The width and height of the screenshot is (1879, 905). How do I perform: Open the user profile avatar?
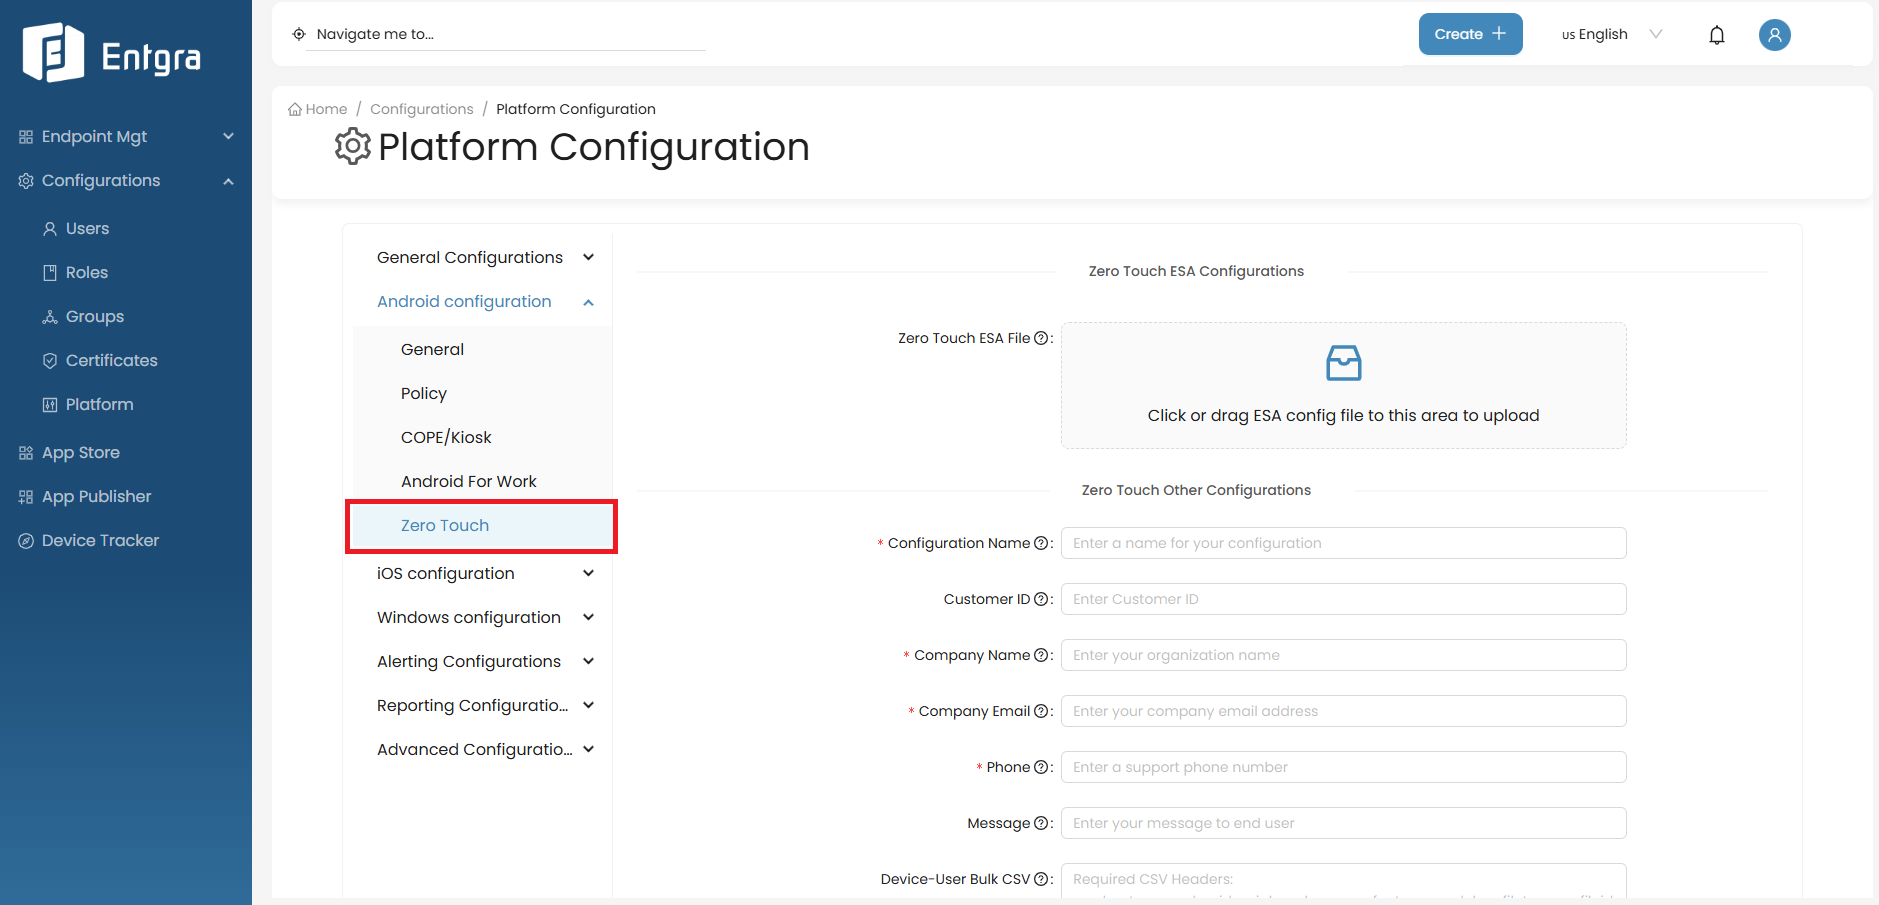click(1775, 35)
